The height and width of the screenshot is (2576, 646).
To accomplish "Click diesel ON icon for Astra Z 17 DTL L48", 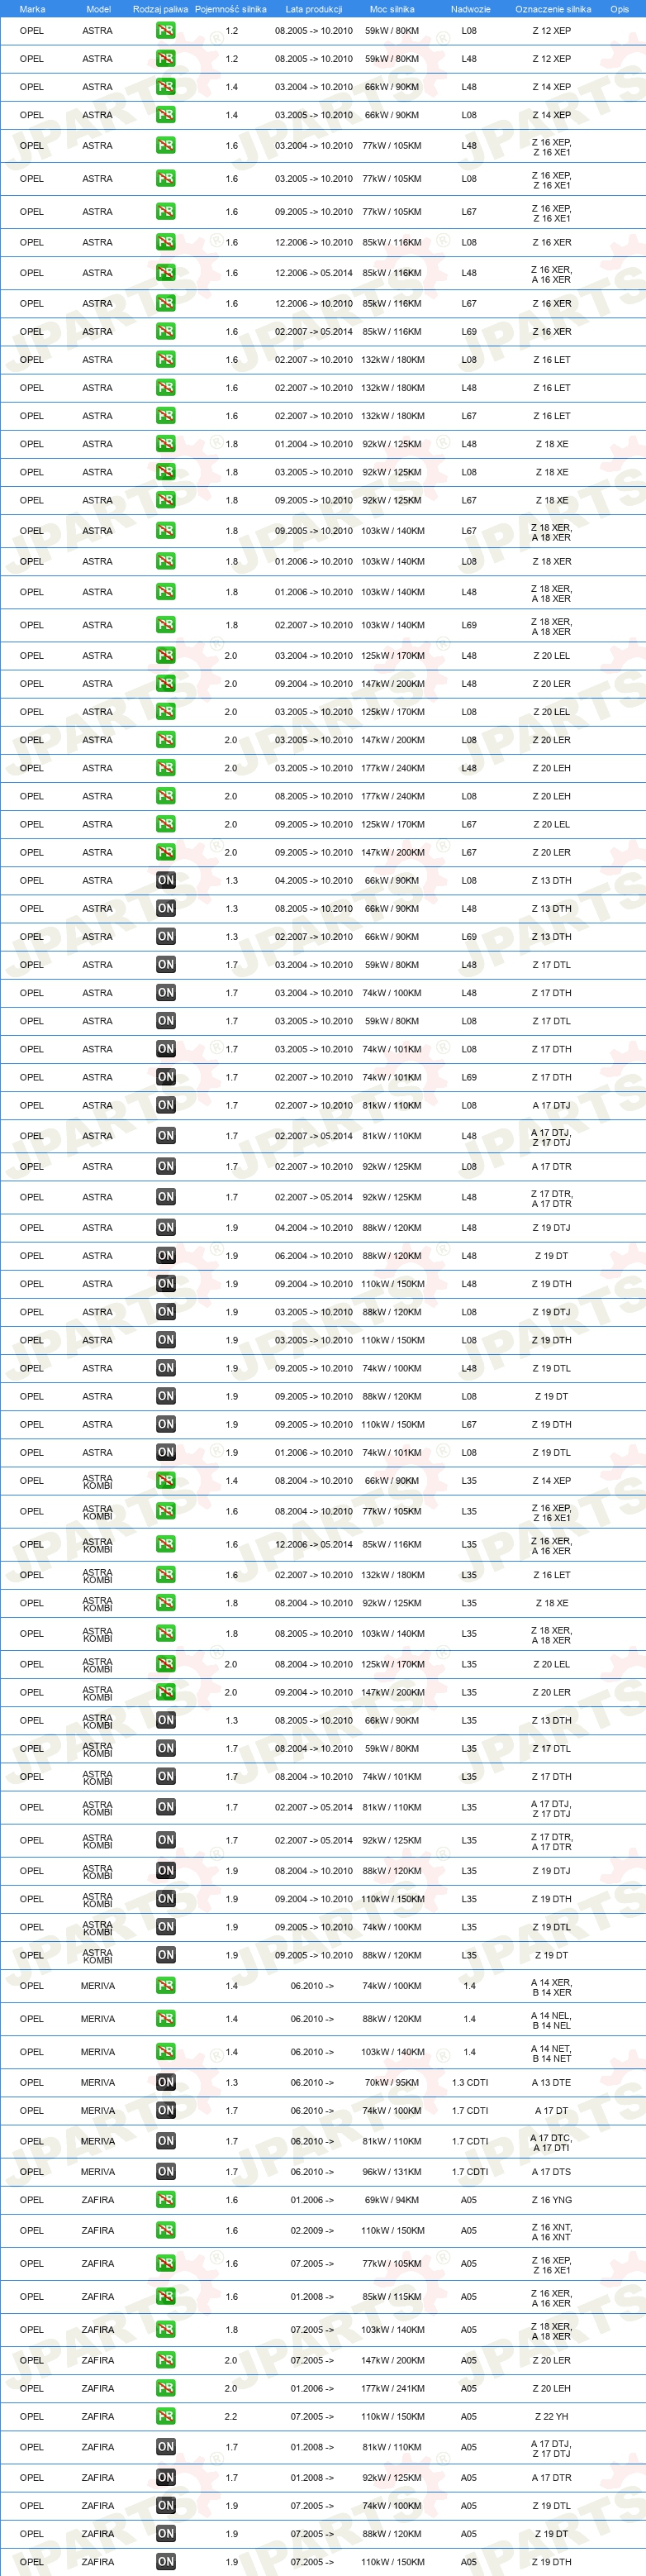I will [x=165, y=964].
